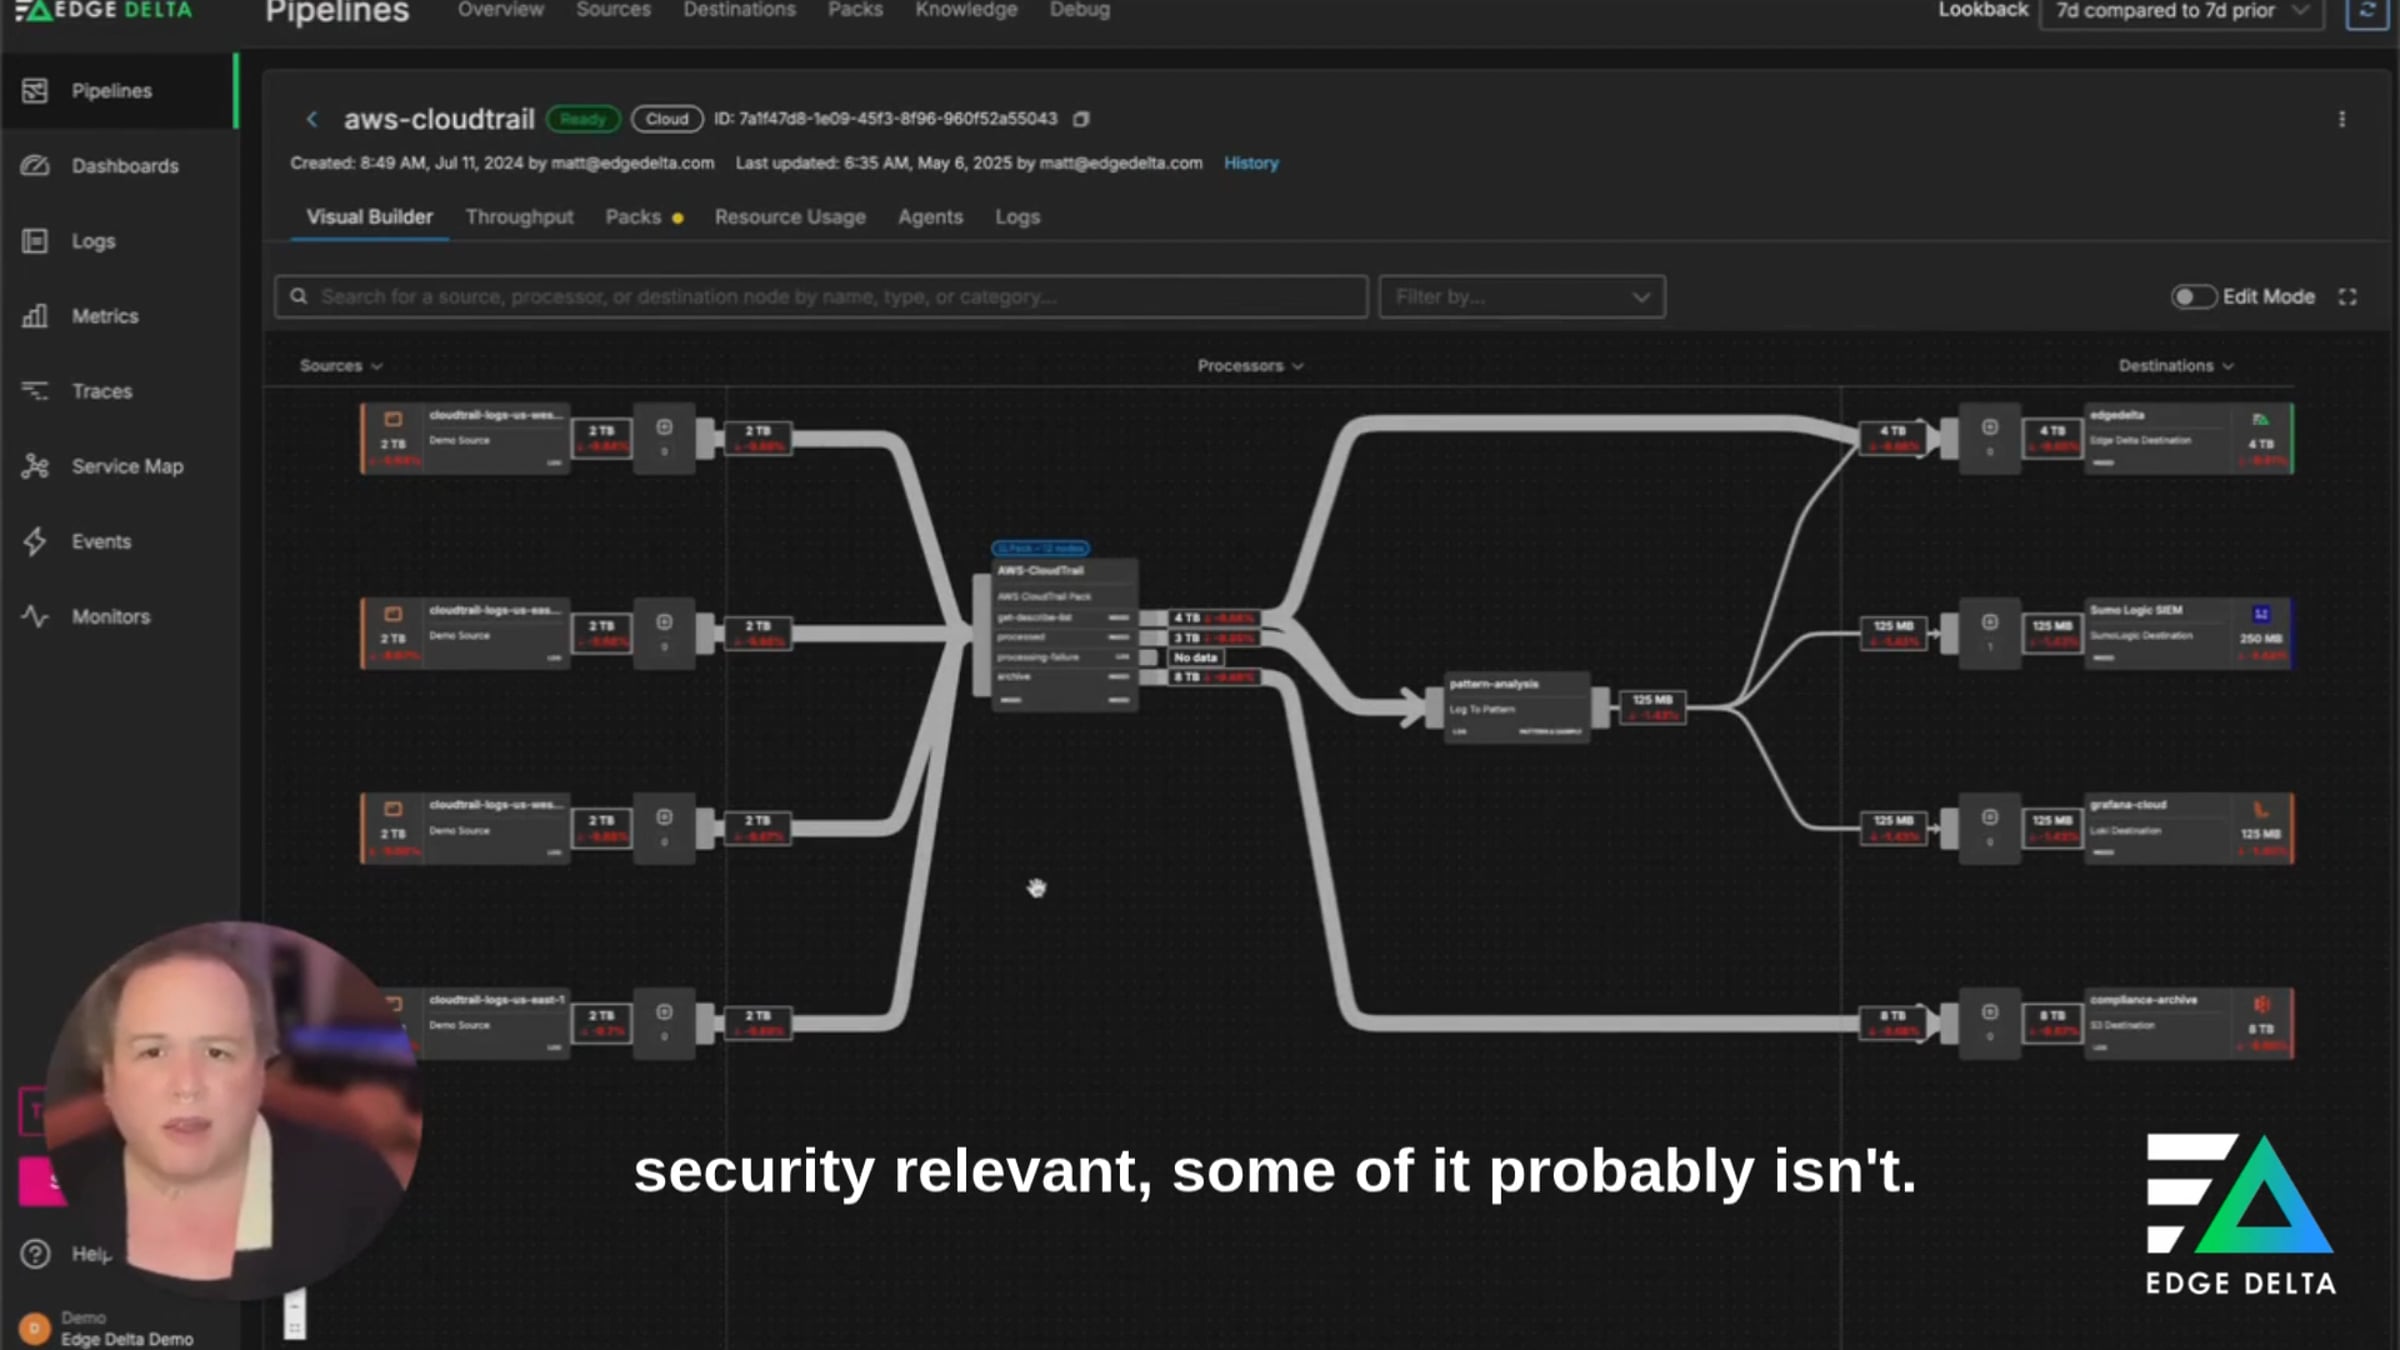The width and height of the screenshot is (2400, 1350).
Task: Open Events lightning icon in sidebar
Action: pyautogui.click(x=35, y=541)
